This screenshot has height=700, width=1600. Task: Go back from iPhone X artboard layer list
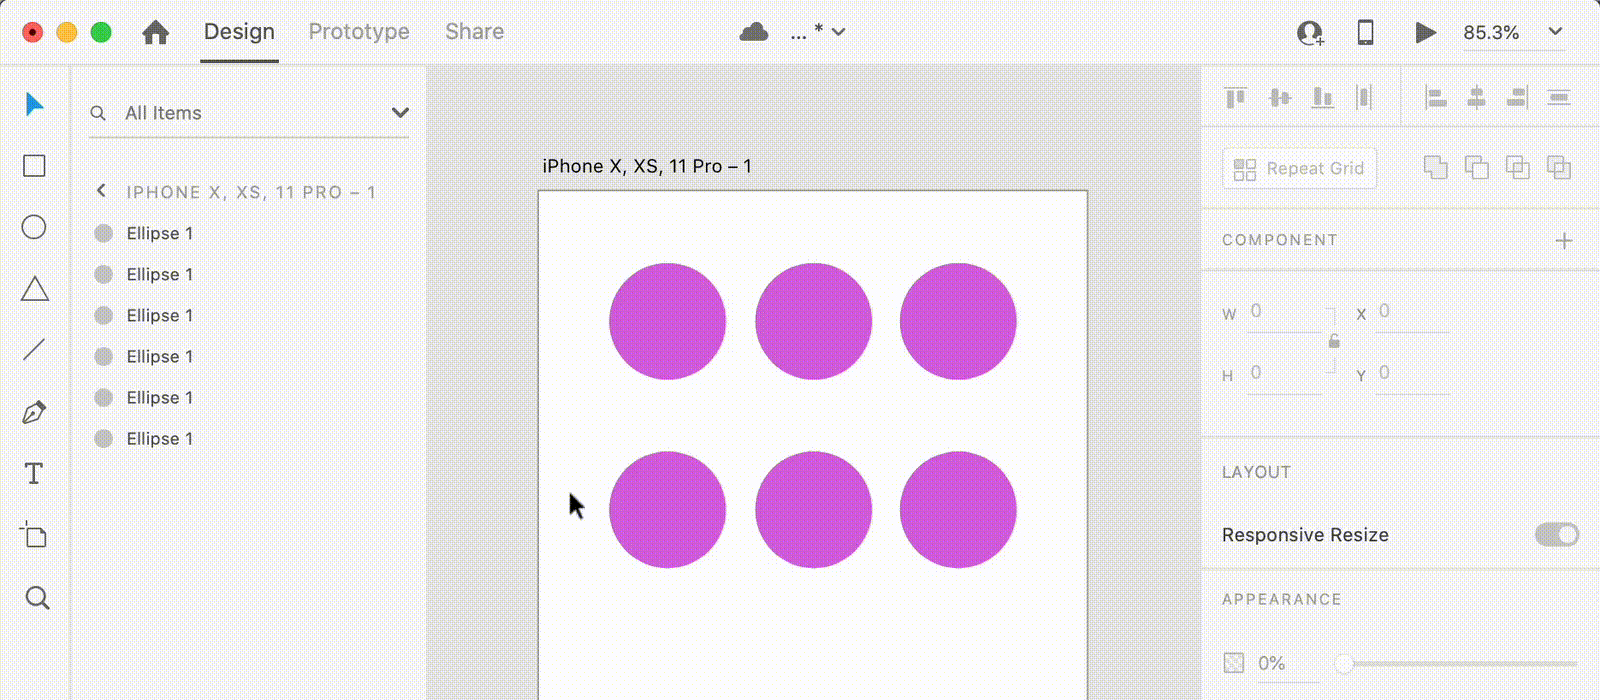[101, 191]
